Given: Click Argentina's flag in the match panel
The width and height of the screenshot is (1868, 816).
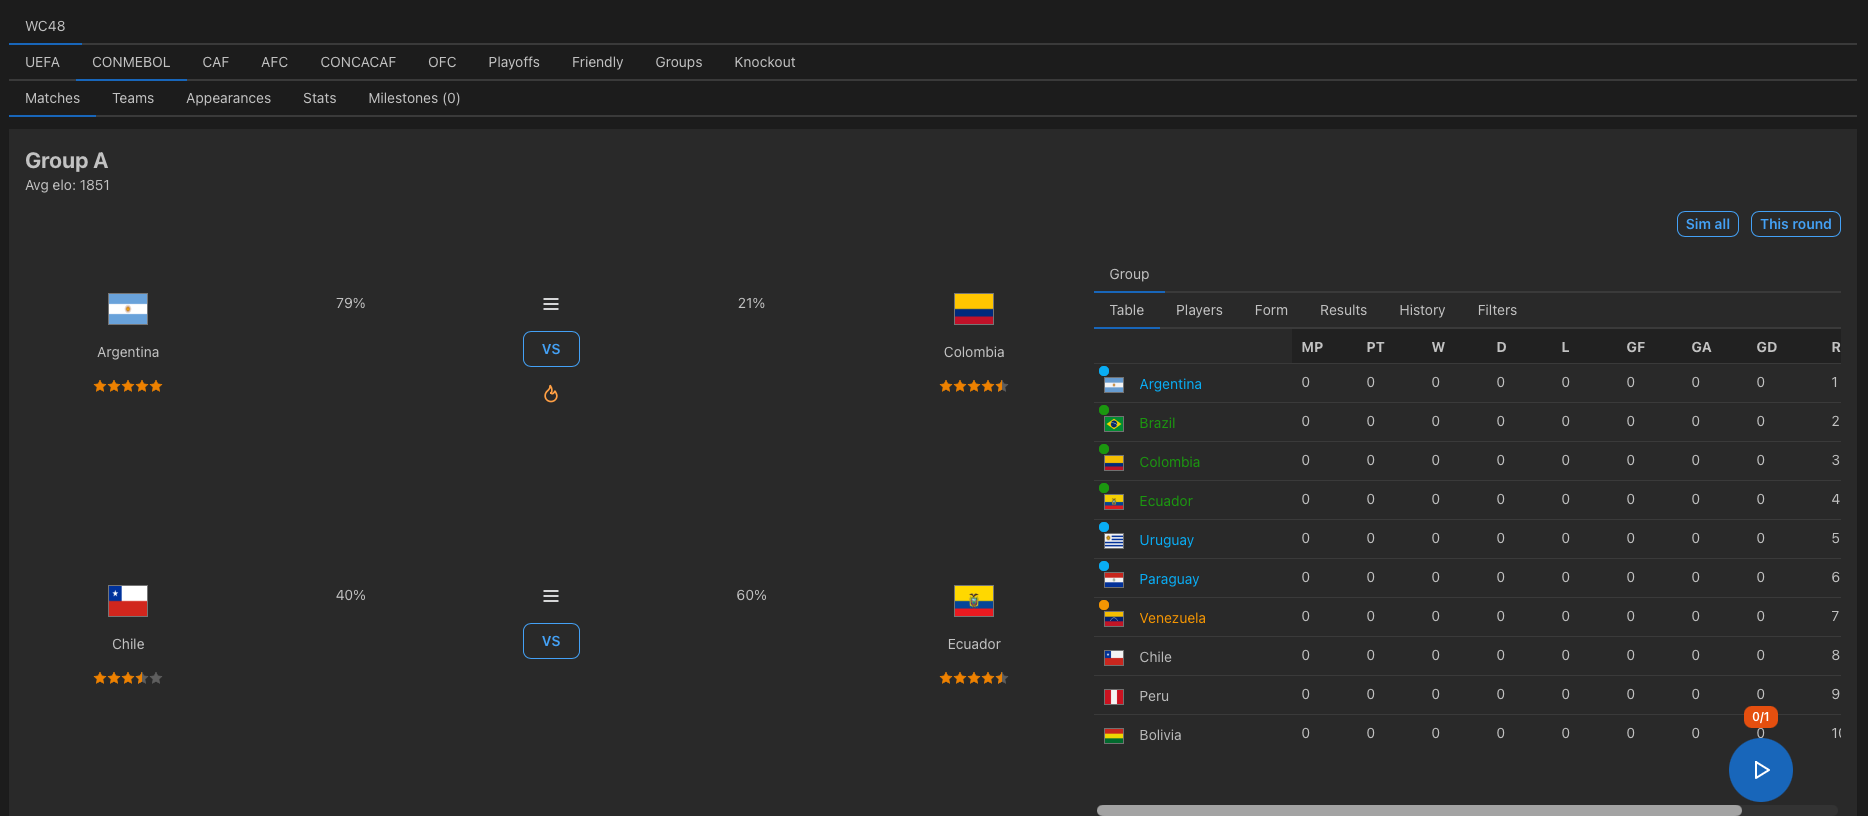Looking at the screenshot, I should click(128, 309).
